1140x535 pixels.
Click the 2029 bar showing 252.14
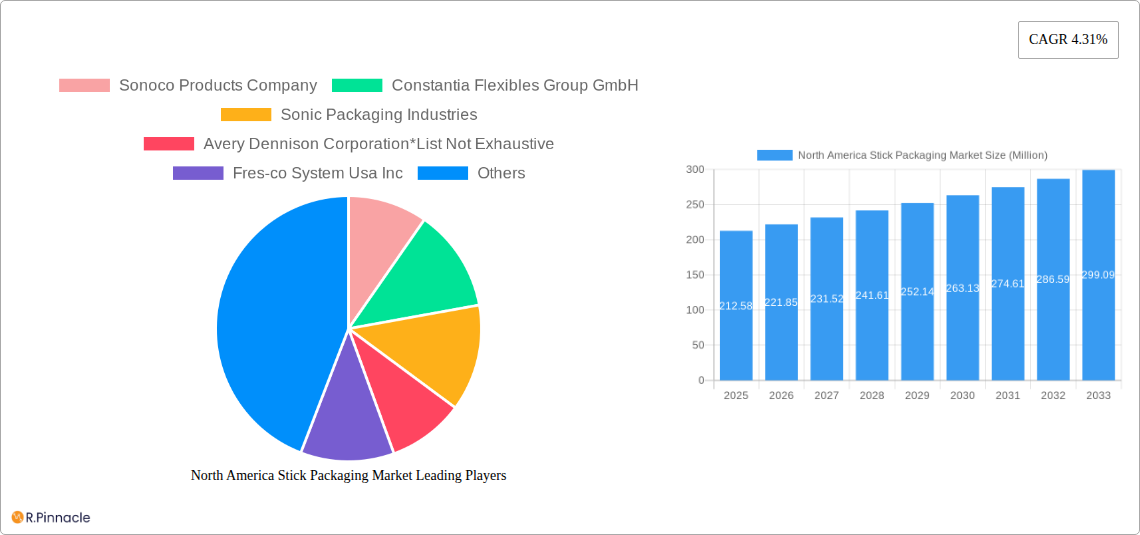[x=918, y=291]
